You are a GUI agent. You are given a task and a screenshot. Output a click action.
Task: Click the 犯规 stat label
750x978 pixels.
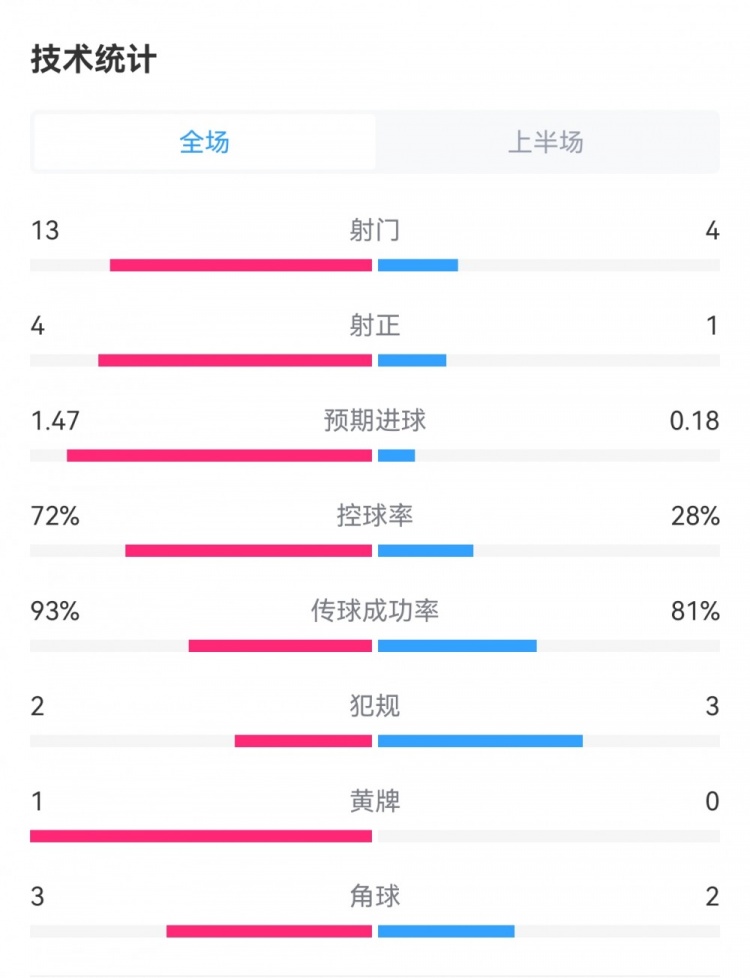point(375,706)
